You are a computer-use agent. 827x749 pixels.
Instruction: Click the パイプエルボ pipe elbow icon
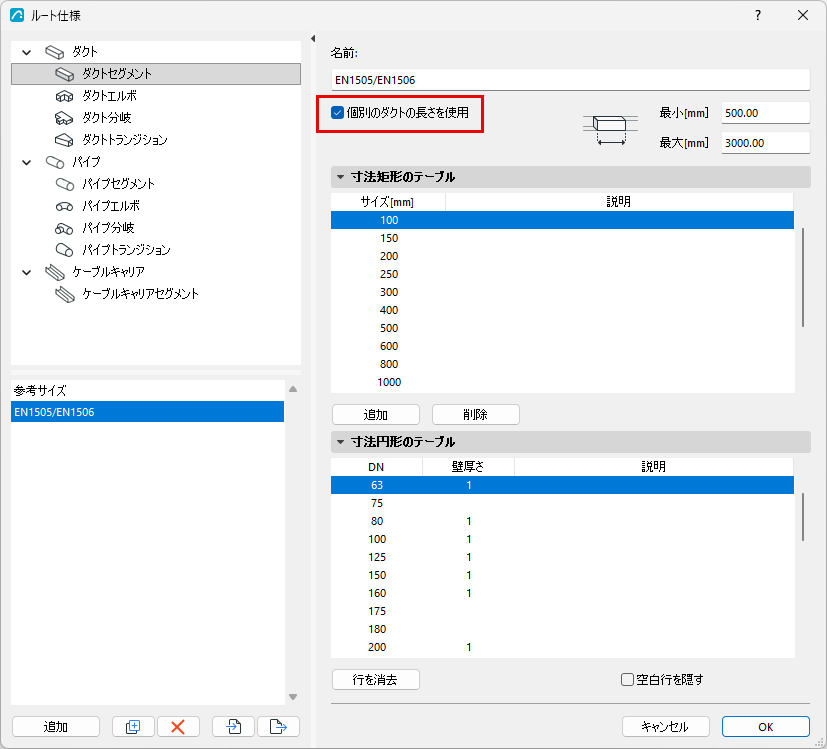[64, 206]
